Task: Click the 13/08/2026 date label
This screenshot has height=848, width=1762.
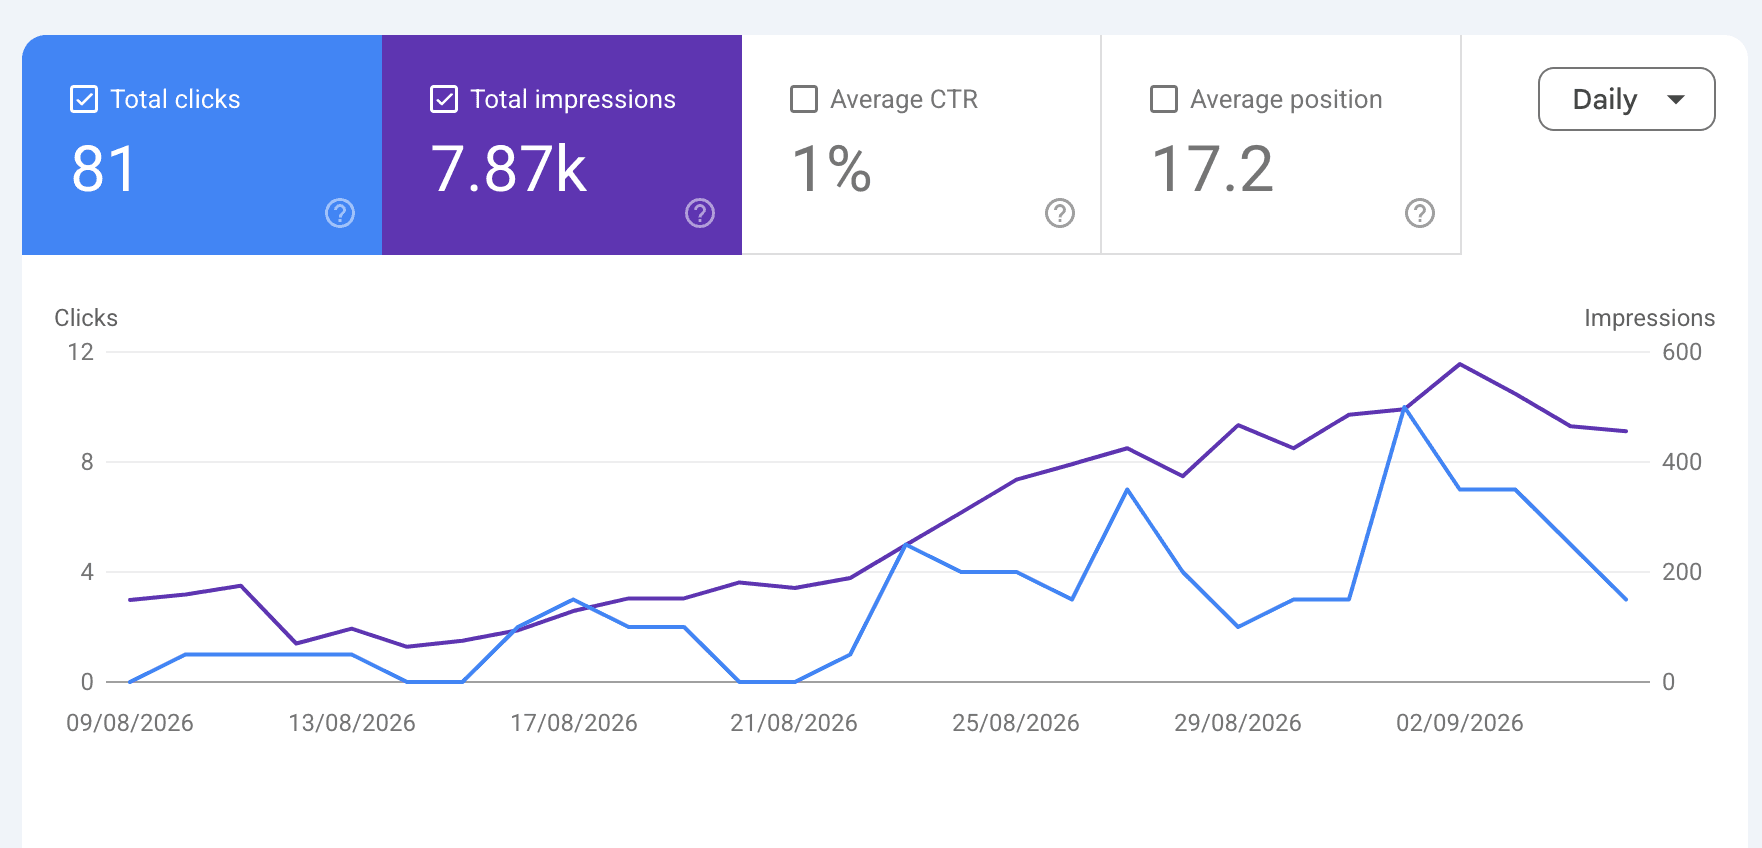Action: 352,723
